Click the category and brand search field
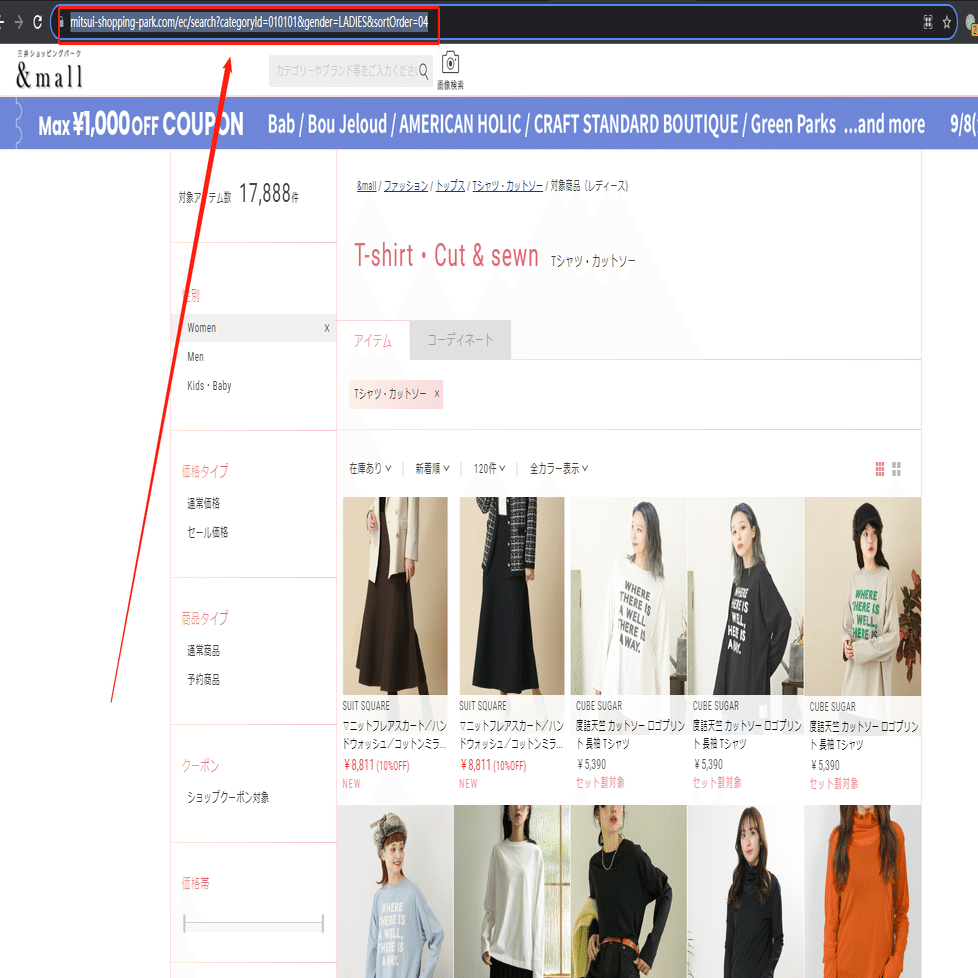The height and width of the screenshot is (978, 978). point(345,71)
